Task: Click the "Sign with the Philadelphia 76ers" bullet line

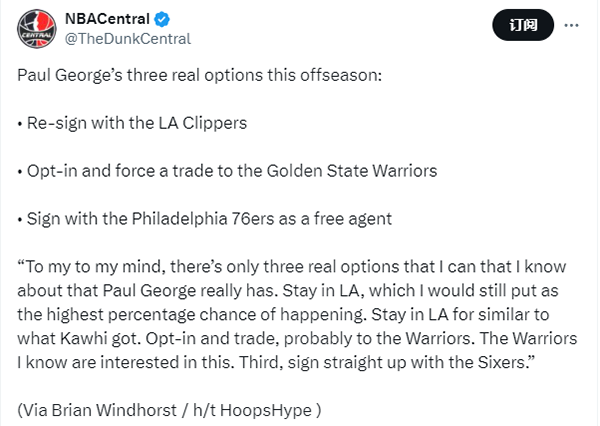Action: coord(197,219)
